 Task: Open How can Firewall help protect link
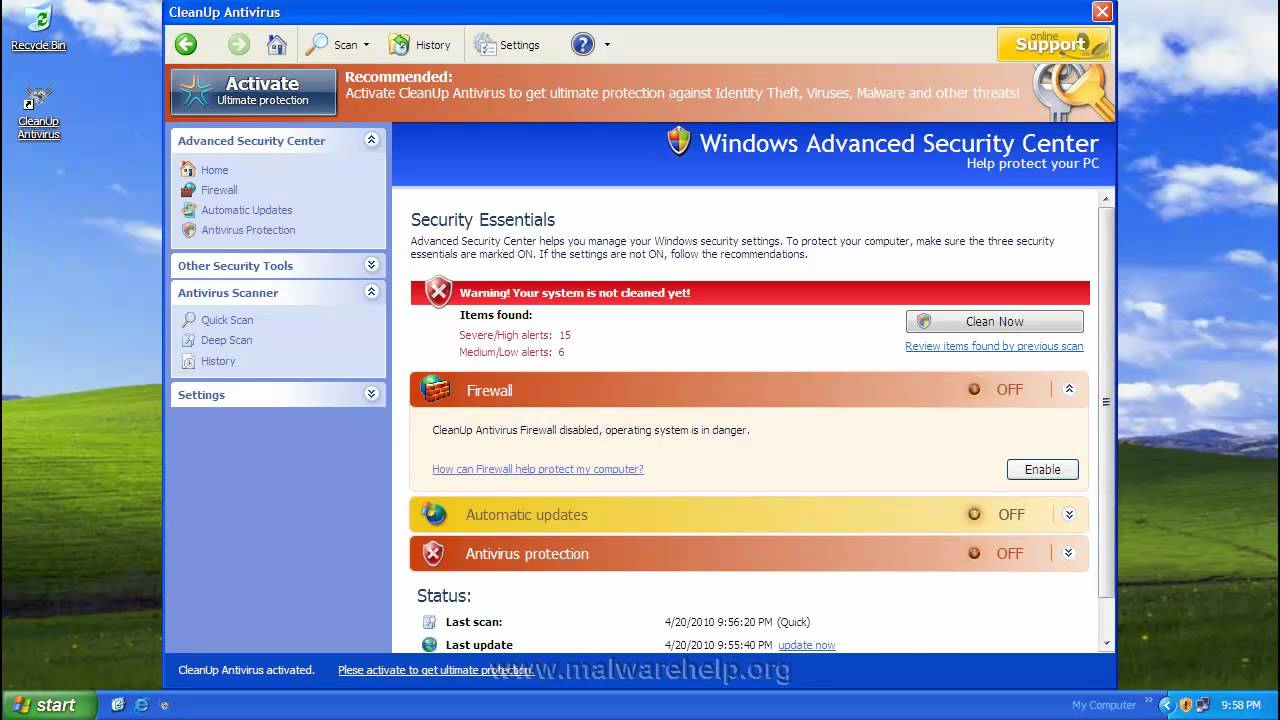coord(537,469)
